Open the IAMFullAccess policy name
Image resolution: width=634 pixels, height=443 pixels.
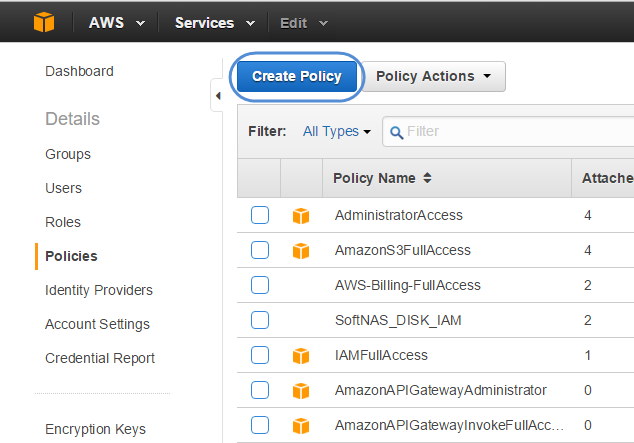click(x=381, y=355)
